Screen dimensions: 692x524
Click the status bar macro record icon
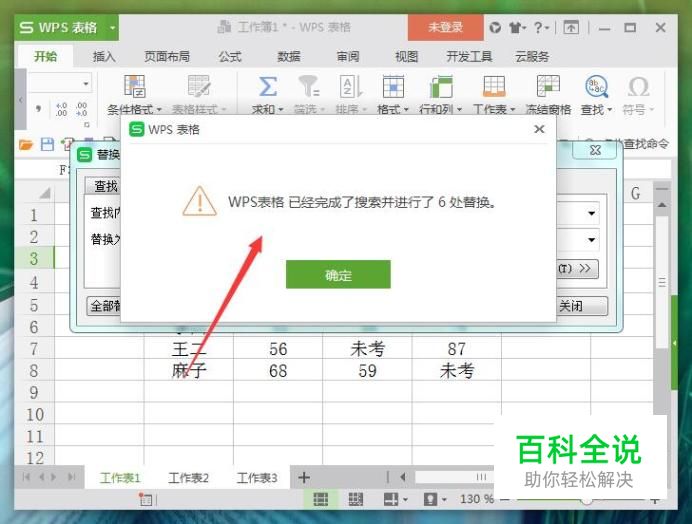[x=145, y=499]
